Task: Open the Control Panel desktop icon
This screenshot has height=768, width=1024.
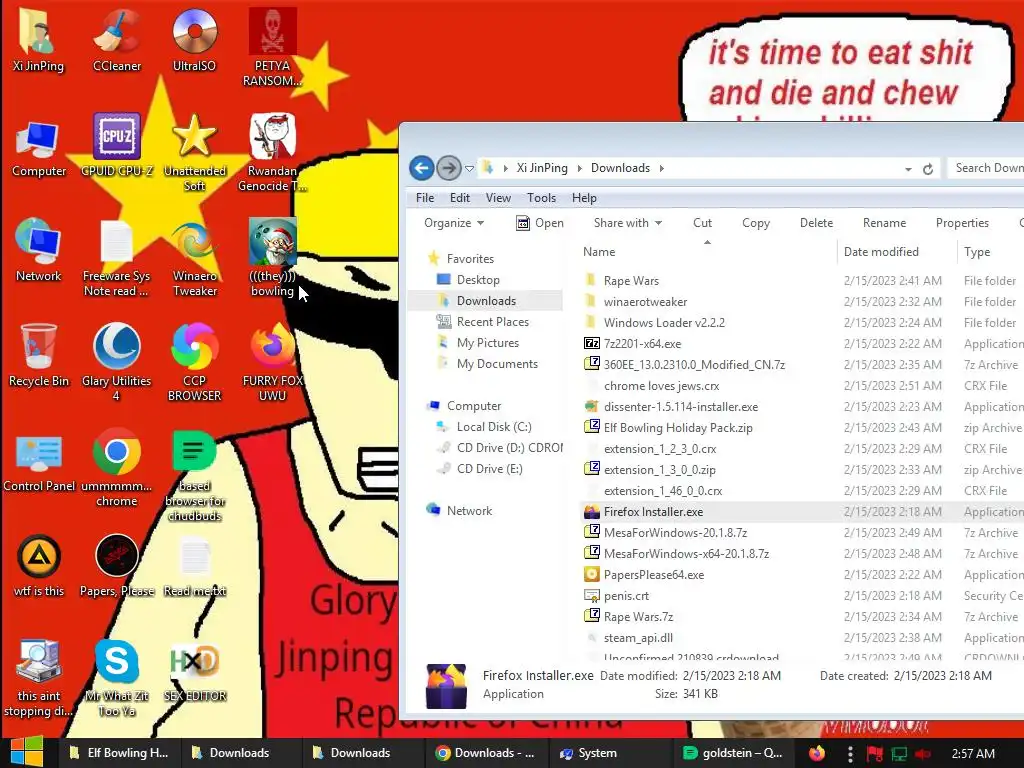Action: tap(39, 462)
